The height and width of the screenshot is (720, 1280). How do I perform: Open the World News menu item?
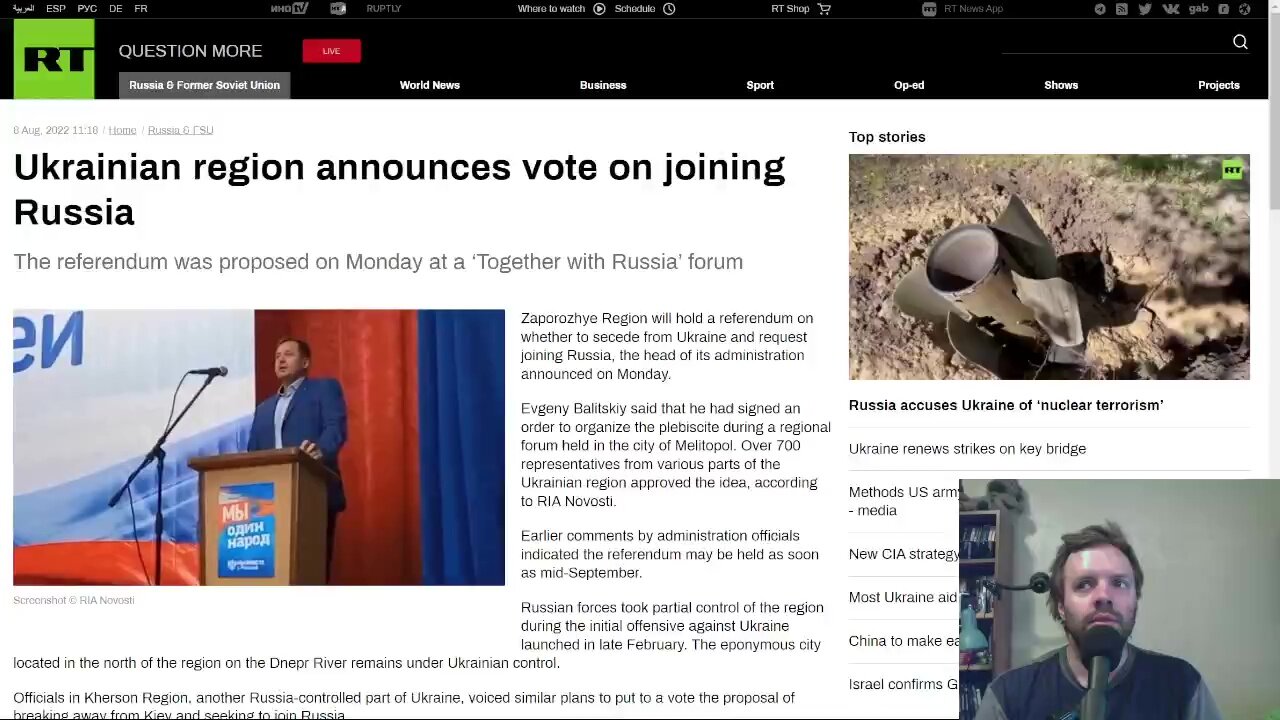430,85
